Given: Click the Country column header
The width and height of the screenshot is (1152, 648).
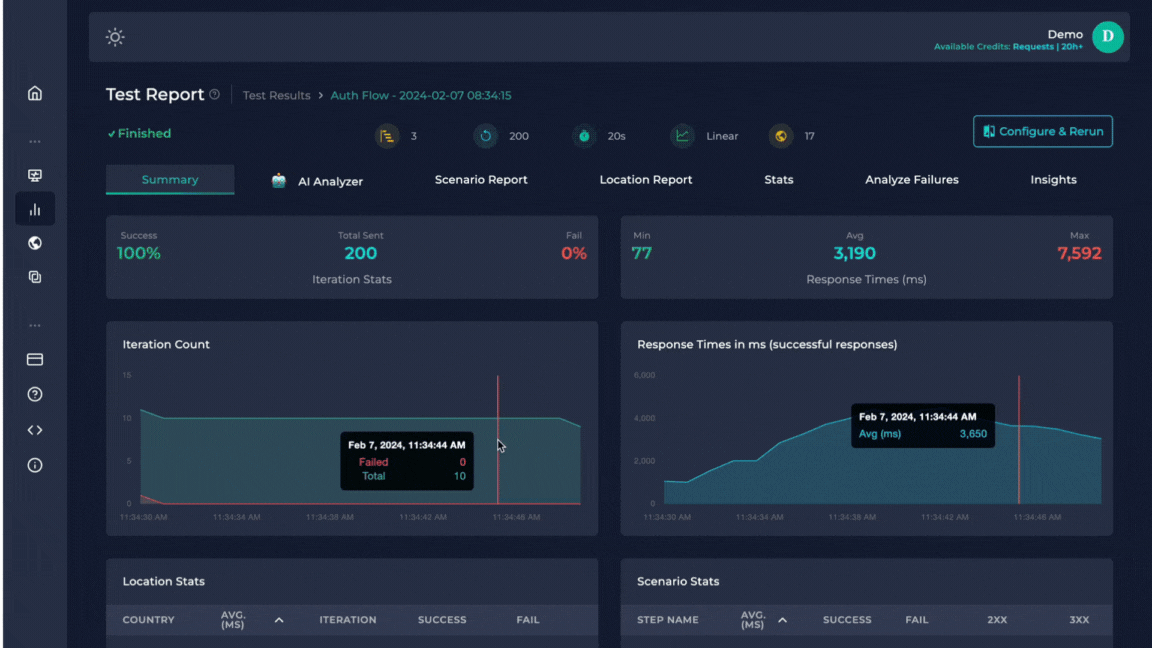Looking at the screenshot, I should pos(148,620).
